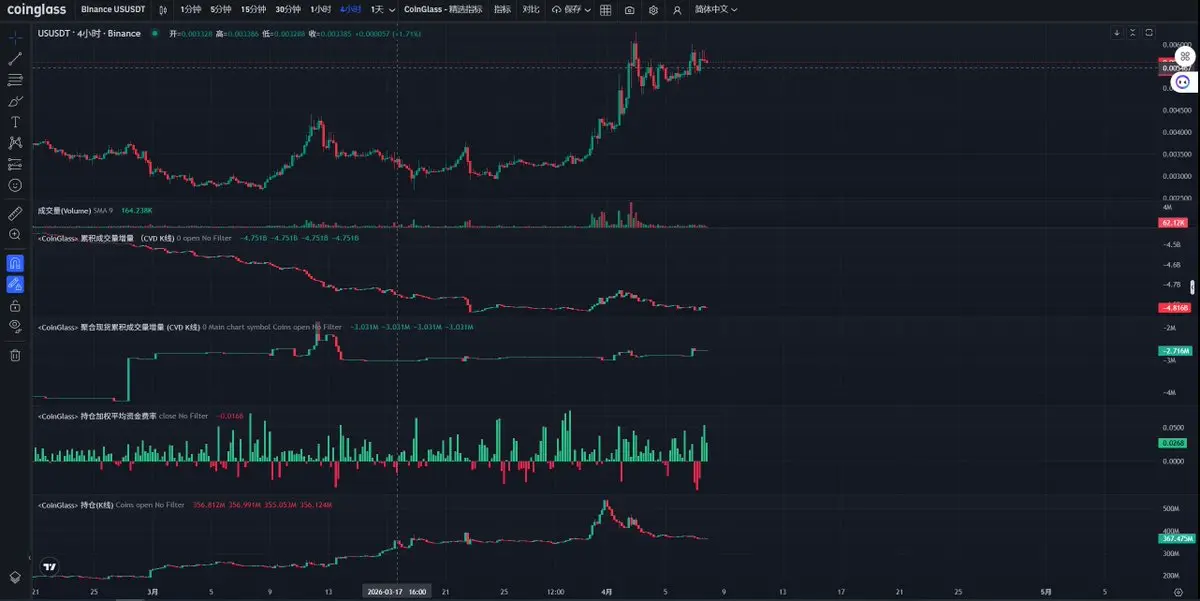Click the USUSDT · 4小时 · Binance title
Viewport: 1200px width, 601px height.
[89, 33]
